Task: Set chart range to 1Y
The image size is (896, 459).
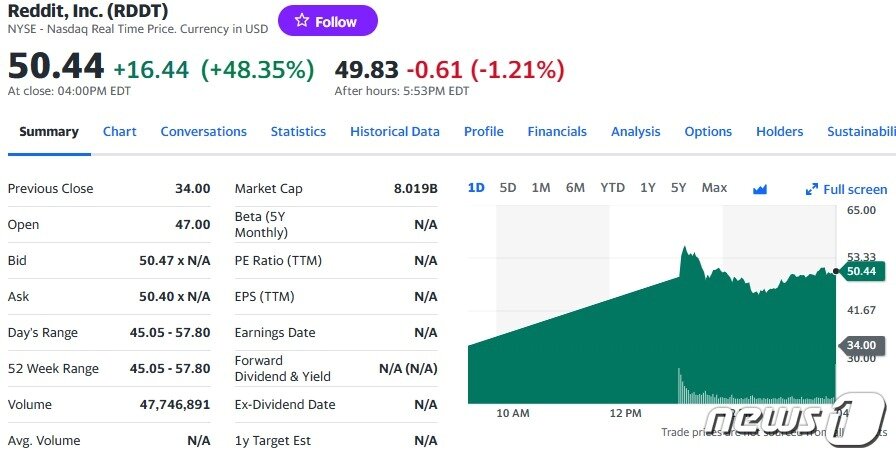Action: [x=648, y=188]
